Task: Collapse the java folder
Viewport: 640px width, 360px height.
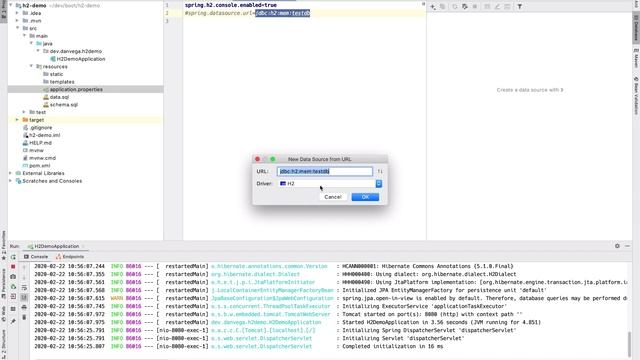Action: (31, 43)
